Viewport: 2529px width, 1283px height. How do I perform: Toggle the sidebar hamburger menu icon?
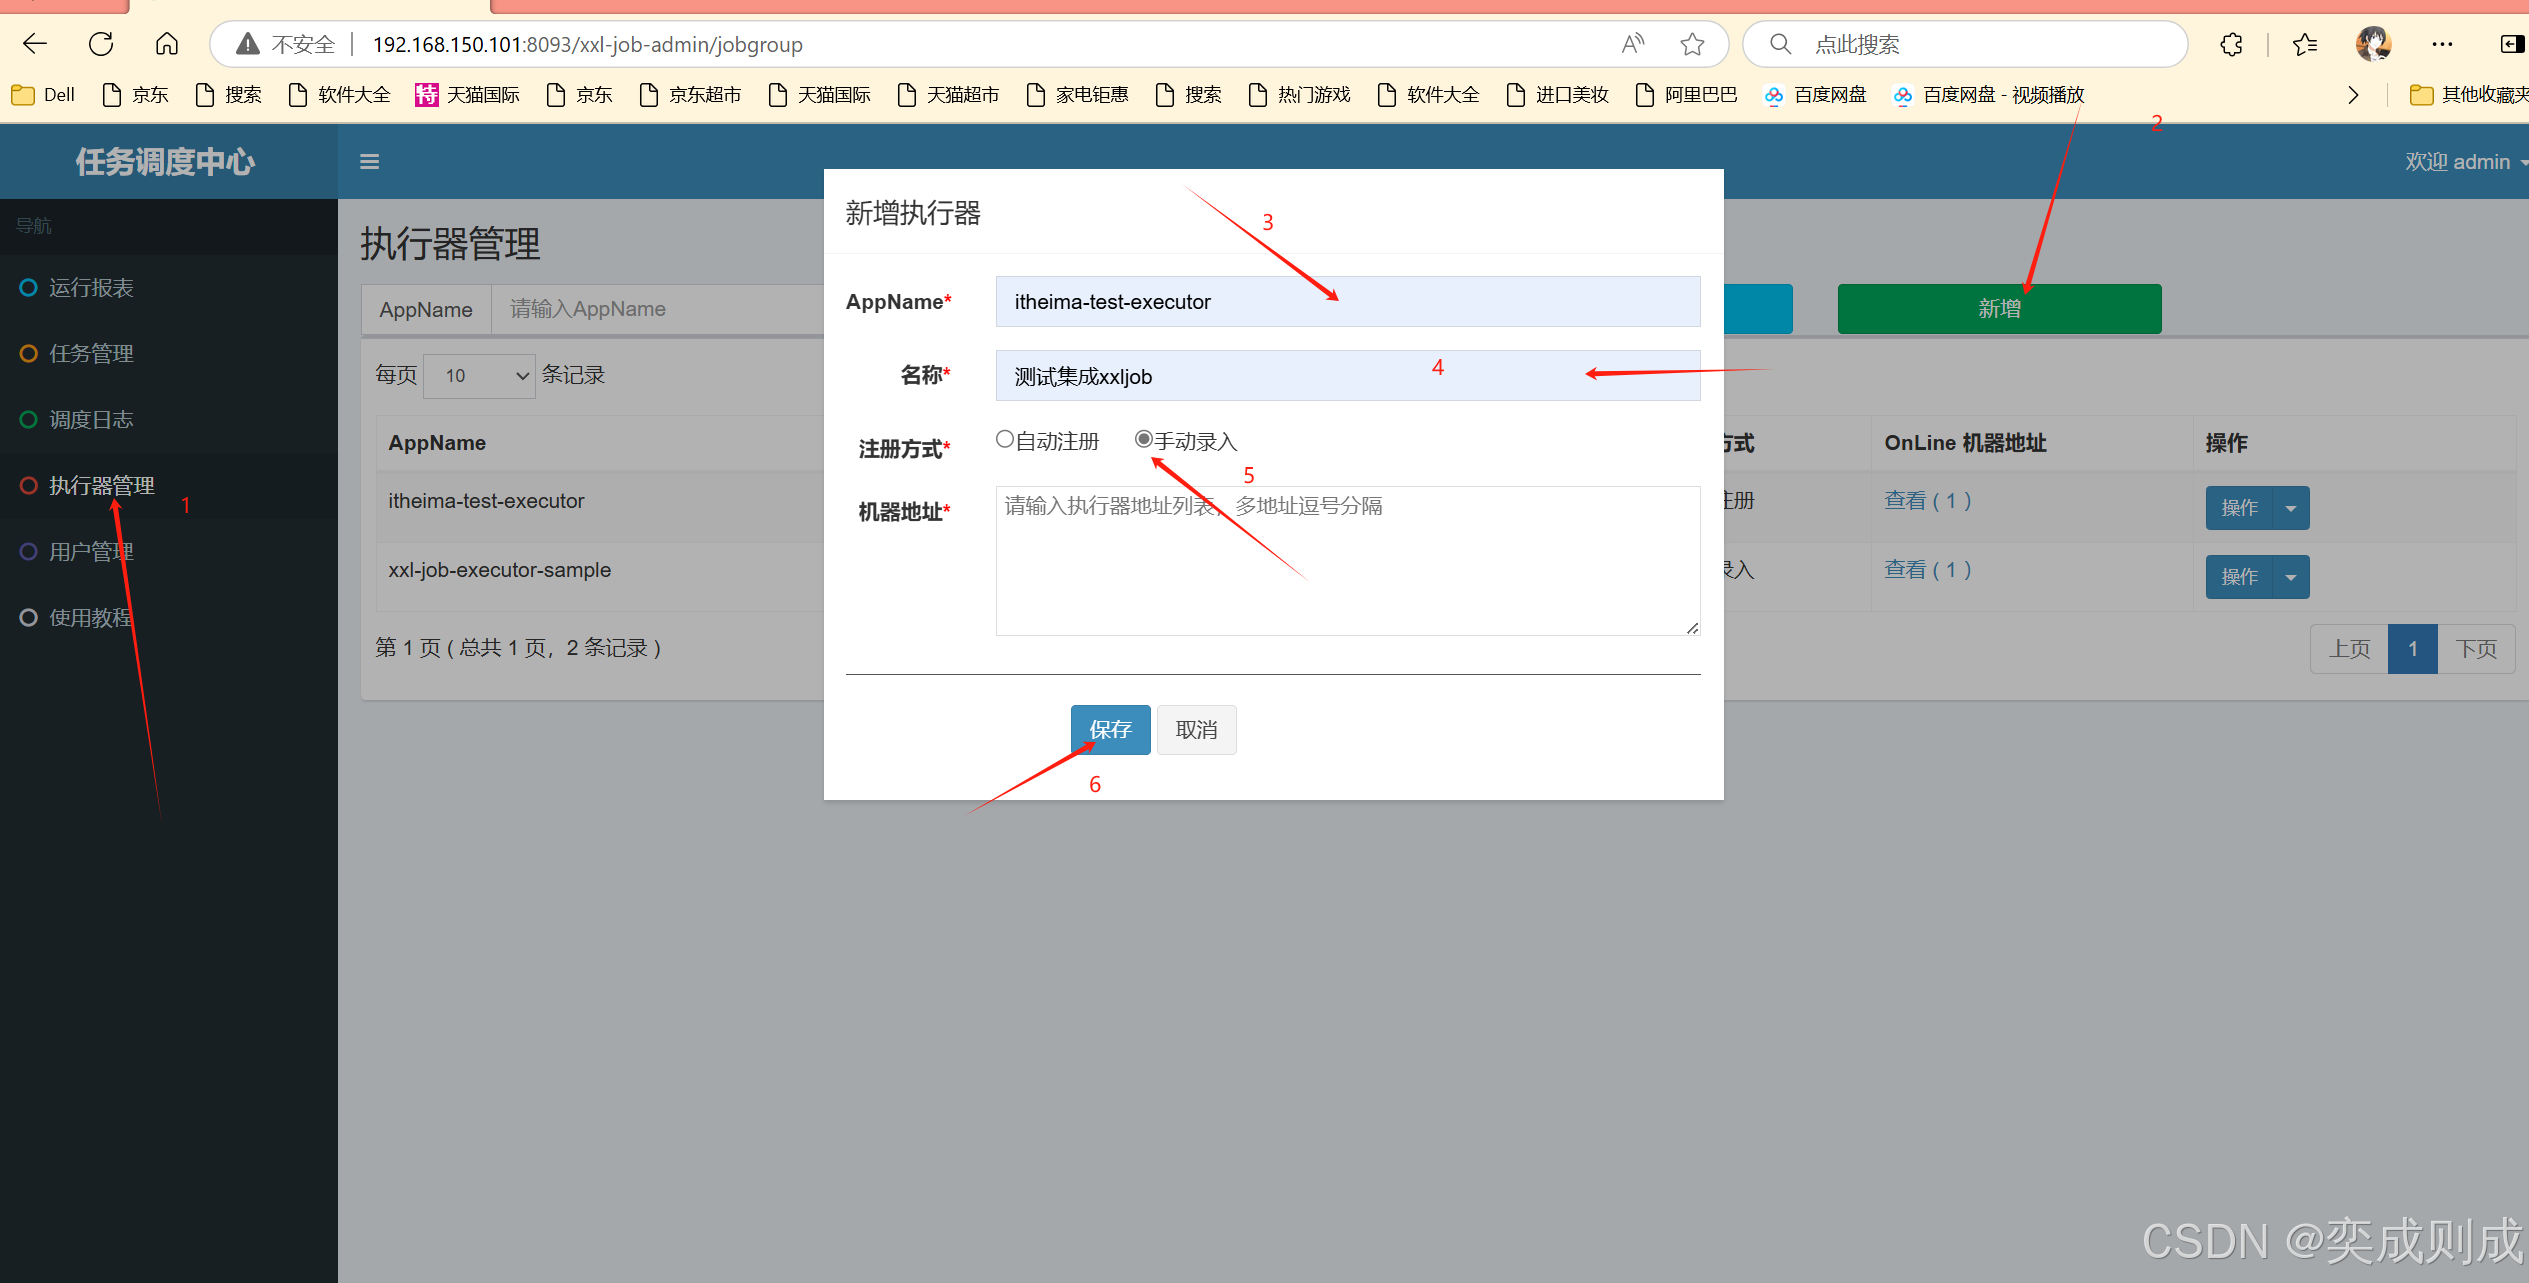click(369, 162)
